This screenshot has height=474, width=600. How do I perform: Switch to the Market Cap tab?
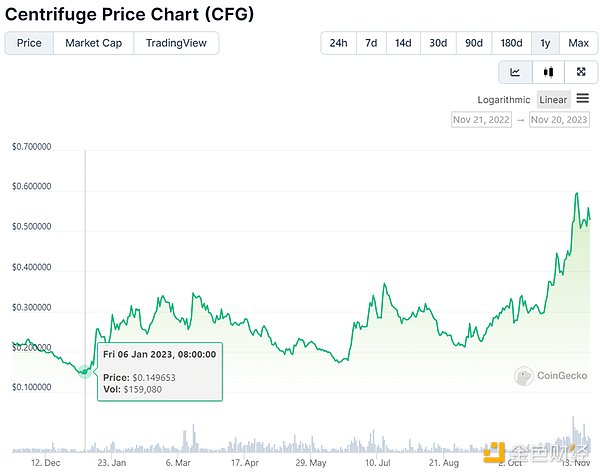(x=93, y=43)
